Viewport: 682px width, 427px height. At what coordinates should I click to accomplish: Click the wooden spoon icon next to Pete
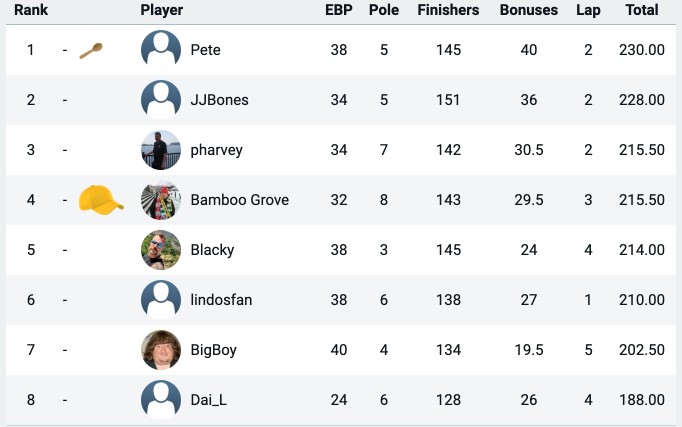point(91,50)
